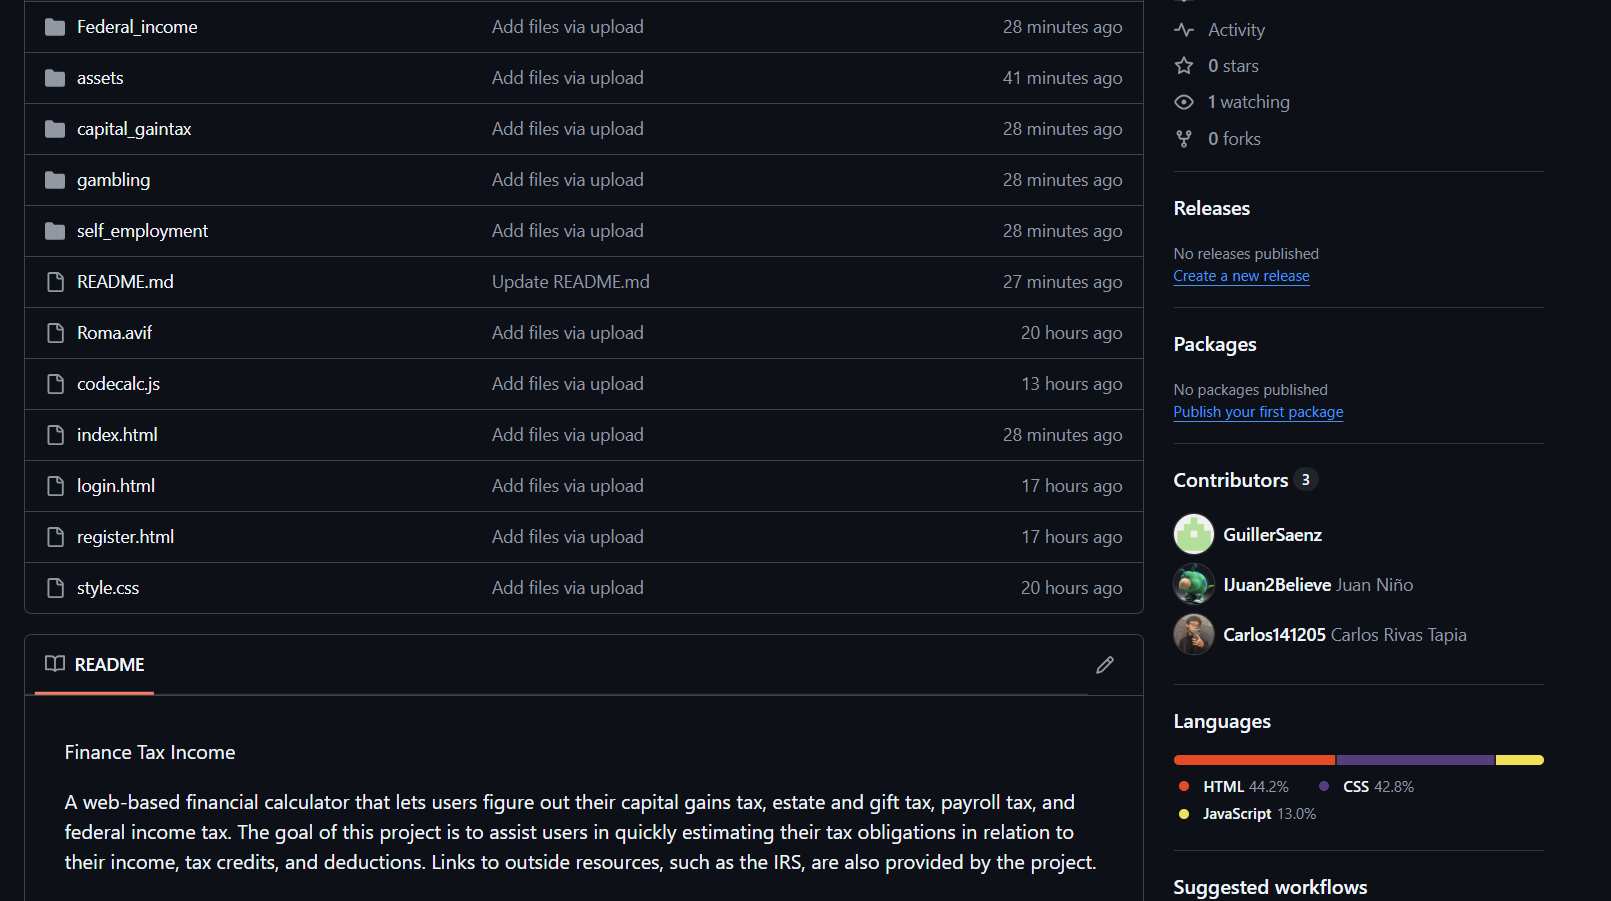Viewport: 1611px width, 901px height.
Task: Click HTML 44.2% language entry
Action: [x=1235, y=787]
